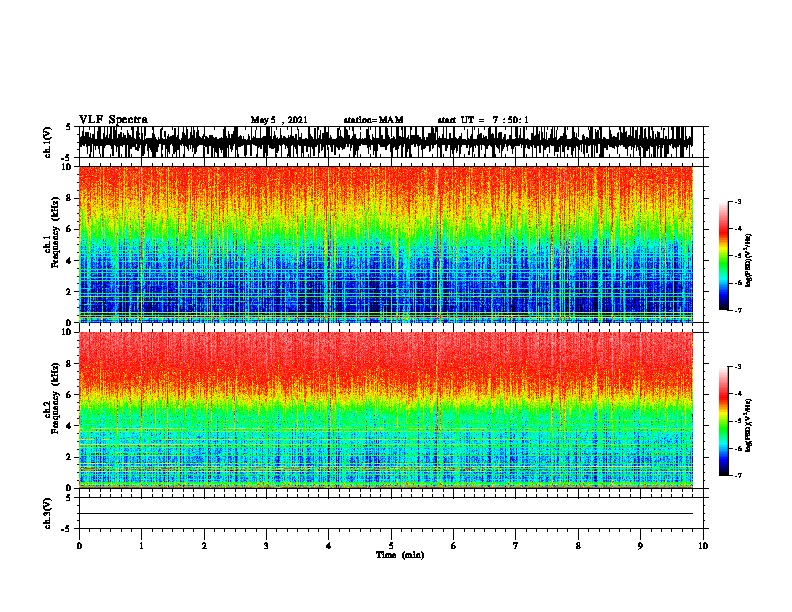The image size is (792, 612).
Task: Click the ch.2 color bar's log(PSD) label
Action: pos(748,426)
